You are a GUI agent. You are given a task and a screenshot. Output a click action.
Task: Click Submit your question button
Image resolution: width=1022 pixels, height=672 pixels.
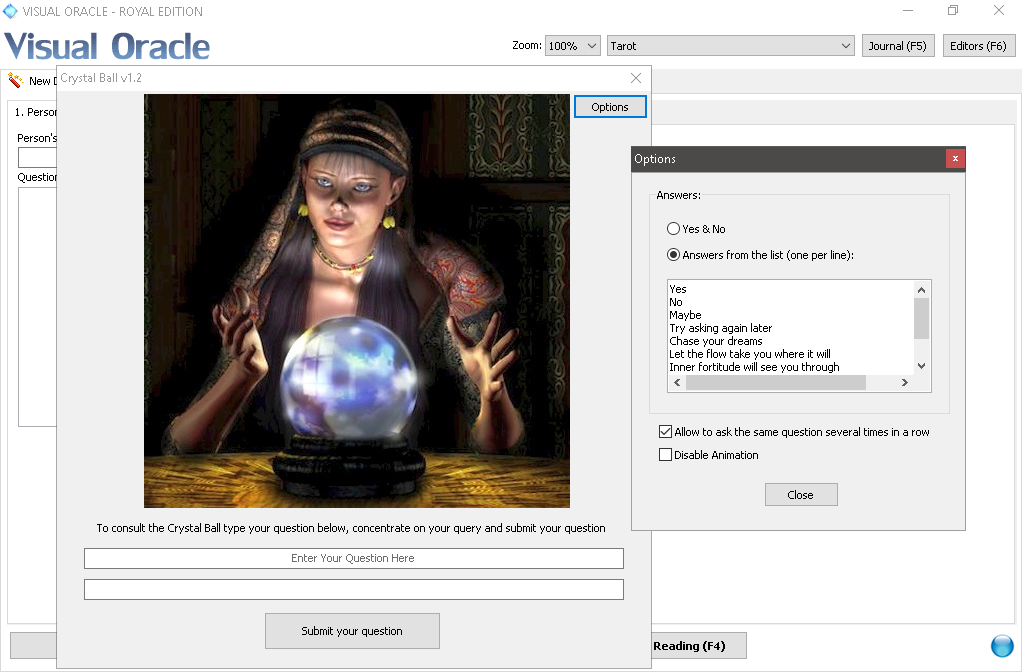(x=352, y=631)
